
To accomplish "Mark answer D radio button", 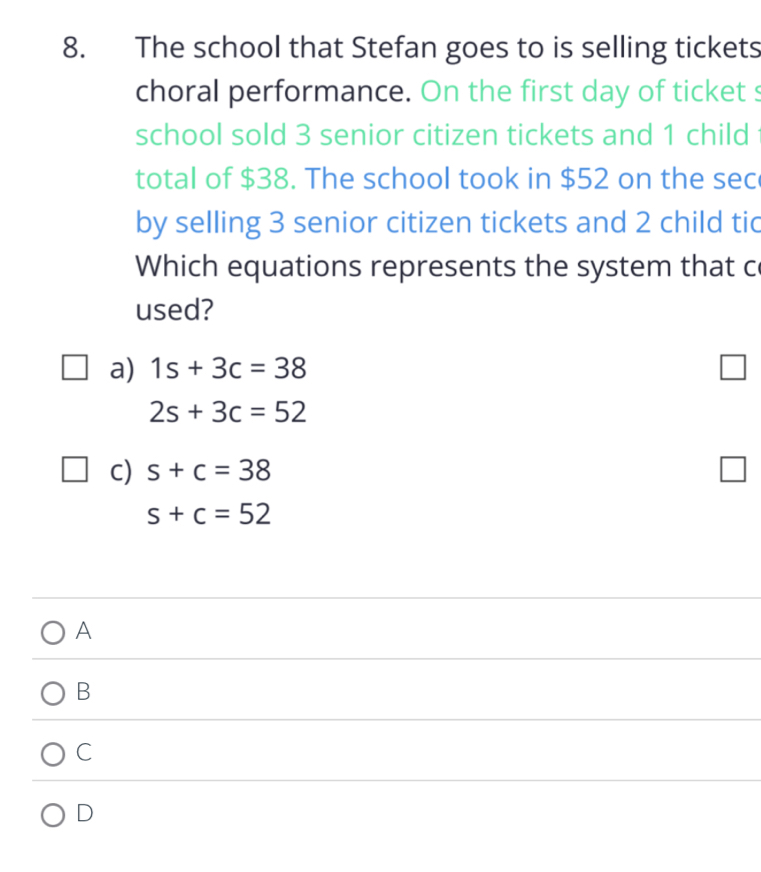I will (52, 814).
